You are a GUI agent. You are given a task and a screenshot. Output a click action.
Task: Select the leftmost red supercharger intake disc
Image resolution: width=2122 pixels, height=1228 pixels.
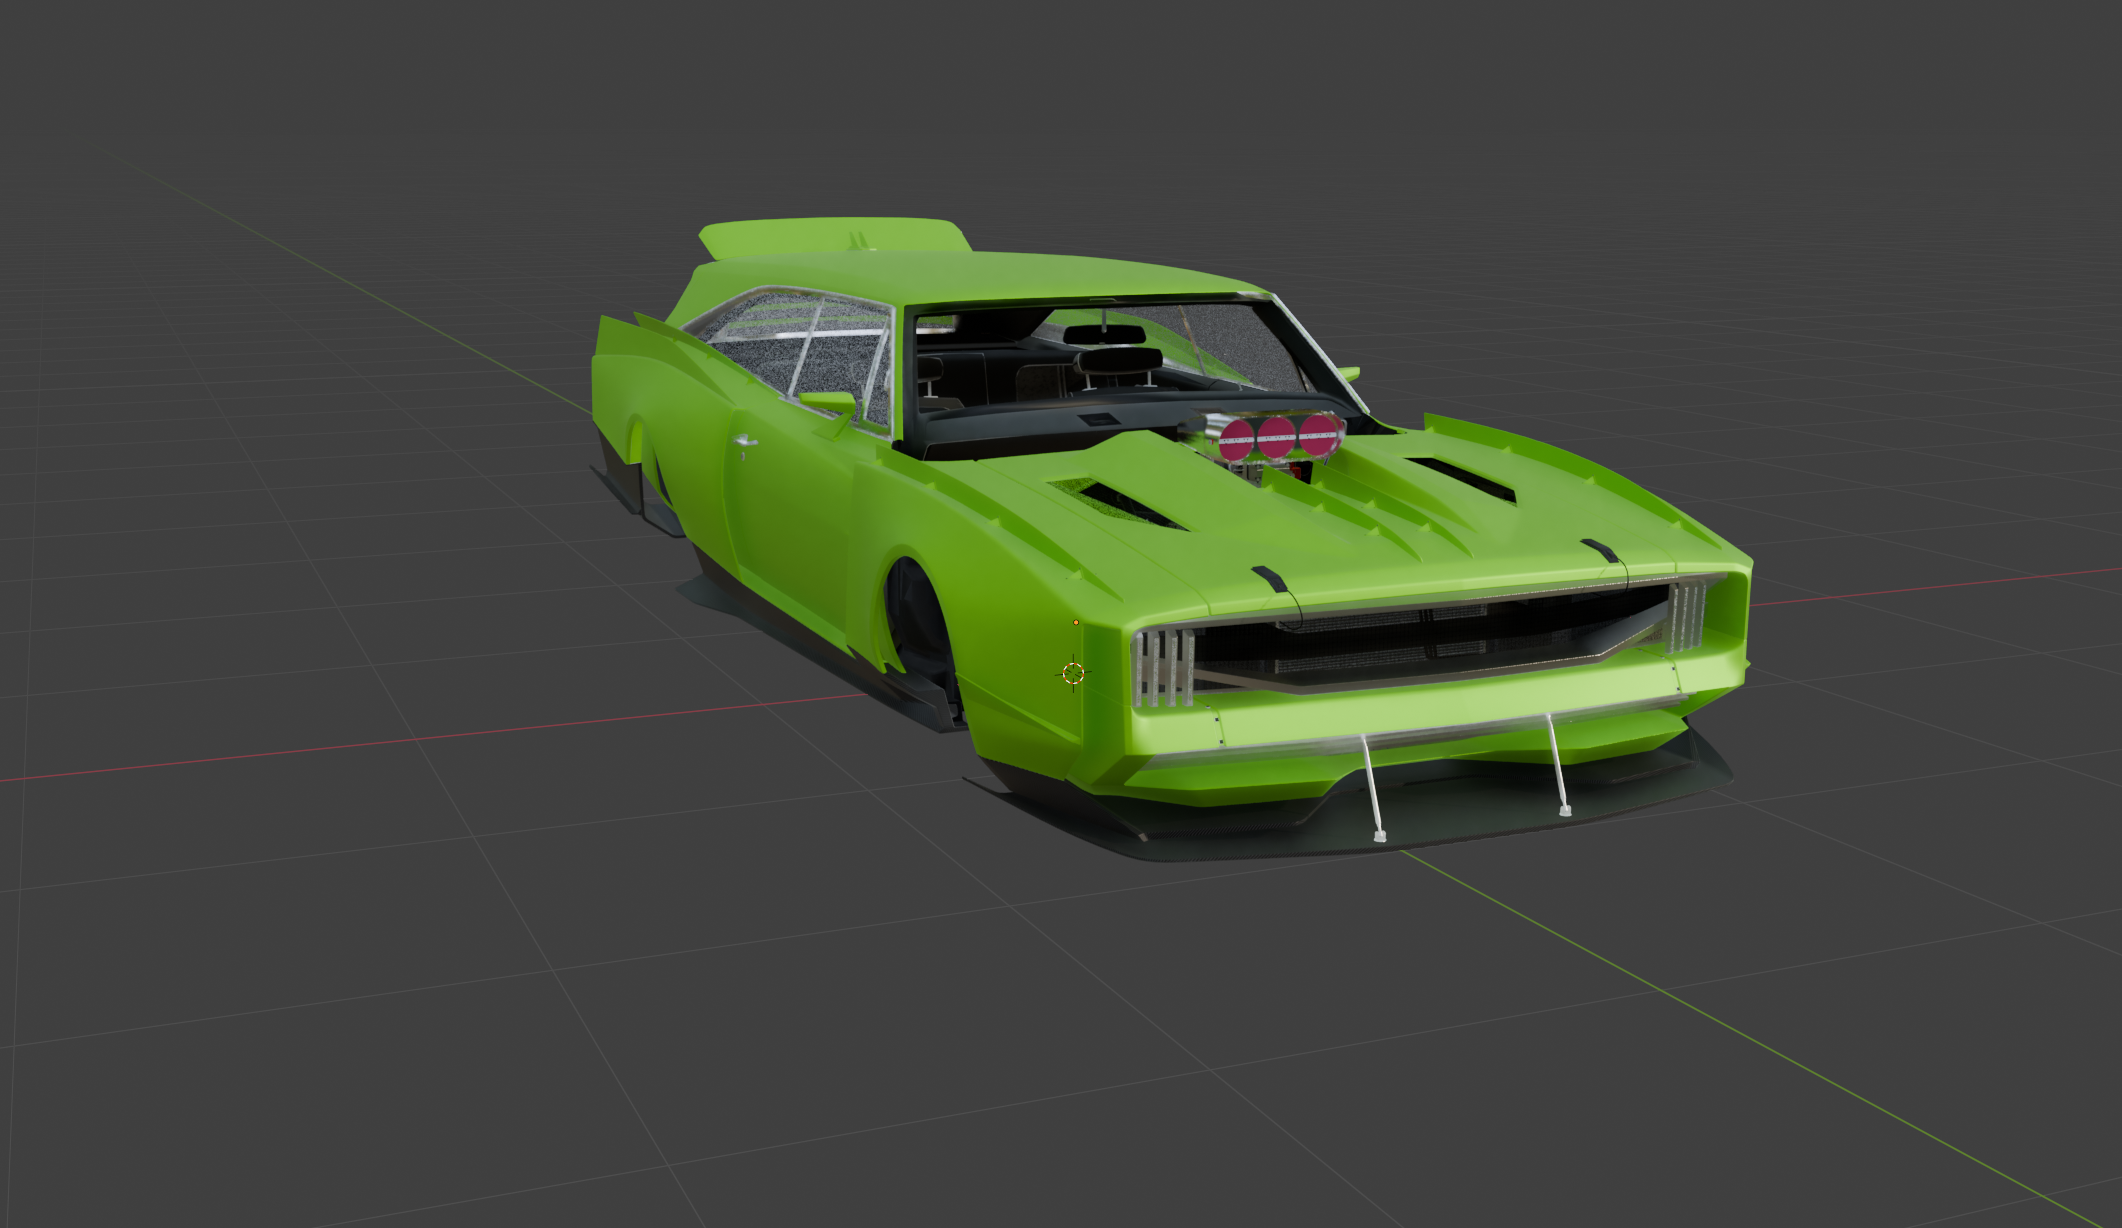point(1237,440)
